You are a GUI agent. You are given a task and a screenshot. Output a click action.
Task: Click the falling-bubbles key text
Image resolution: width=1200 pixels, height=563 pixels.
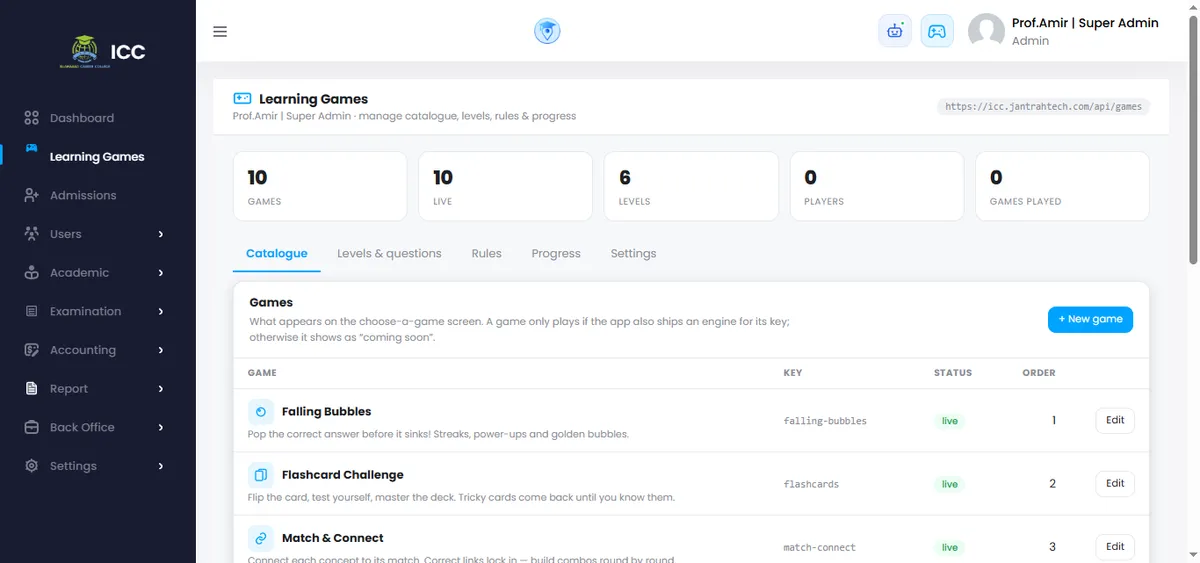[x=825, y=421]
